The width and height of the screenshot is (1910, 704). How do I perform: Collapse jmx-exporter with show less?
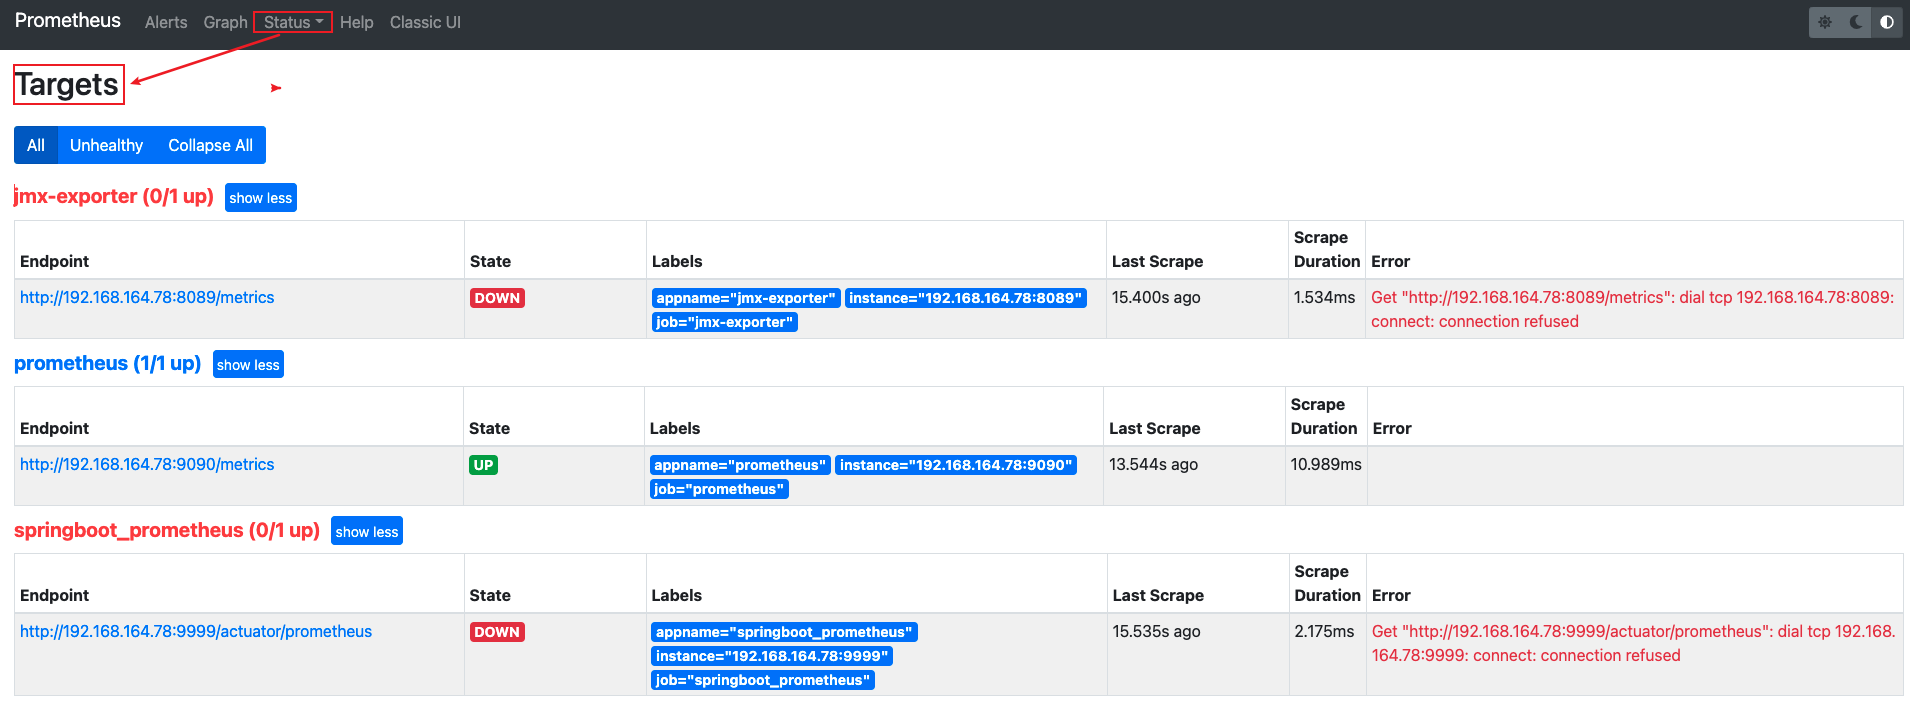(x=261, y=198)
